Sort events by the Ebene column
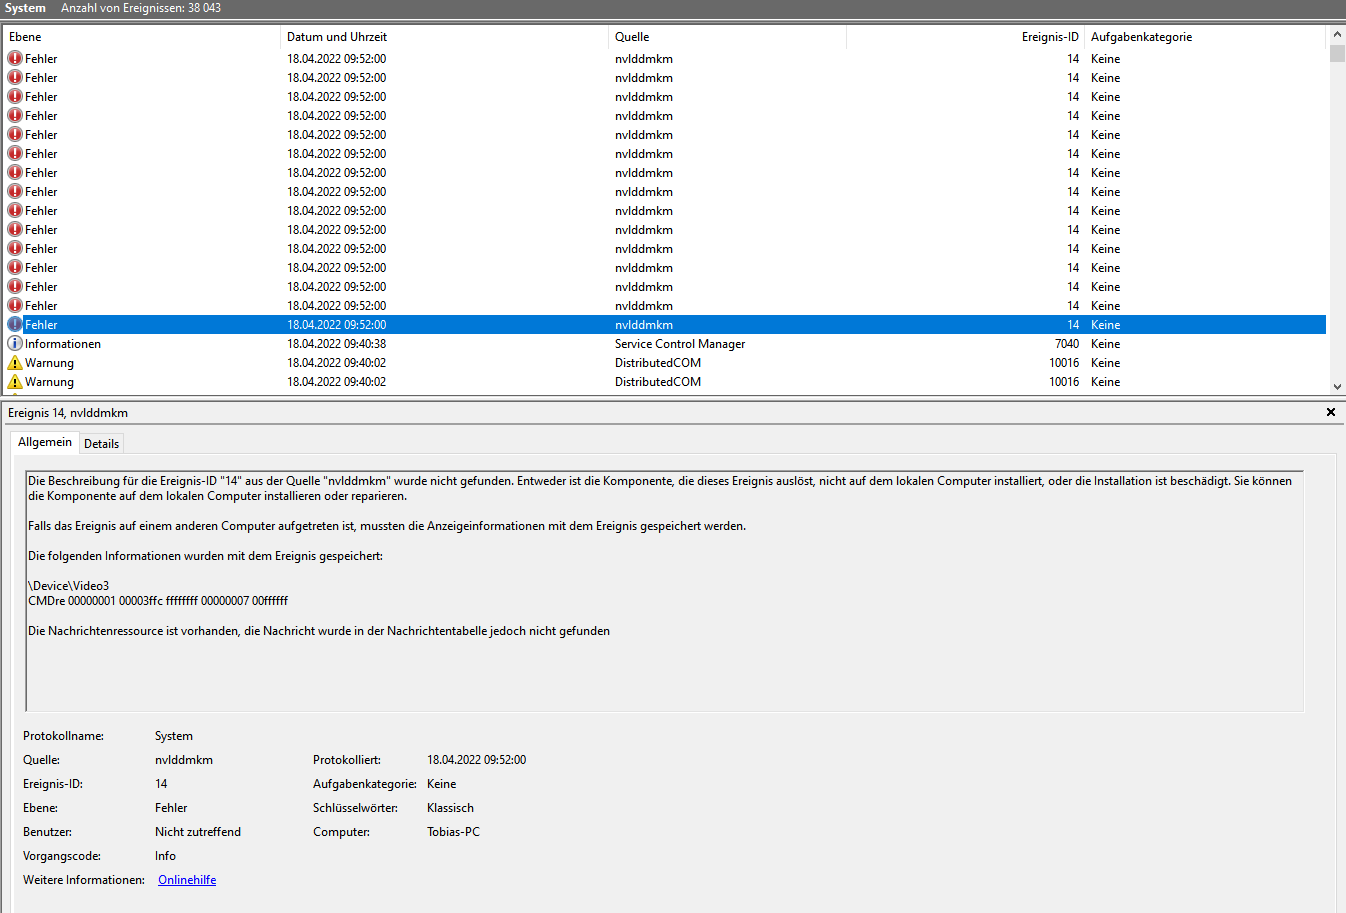This screenshot has width=1346, height=913. pos(140,37)
